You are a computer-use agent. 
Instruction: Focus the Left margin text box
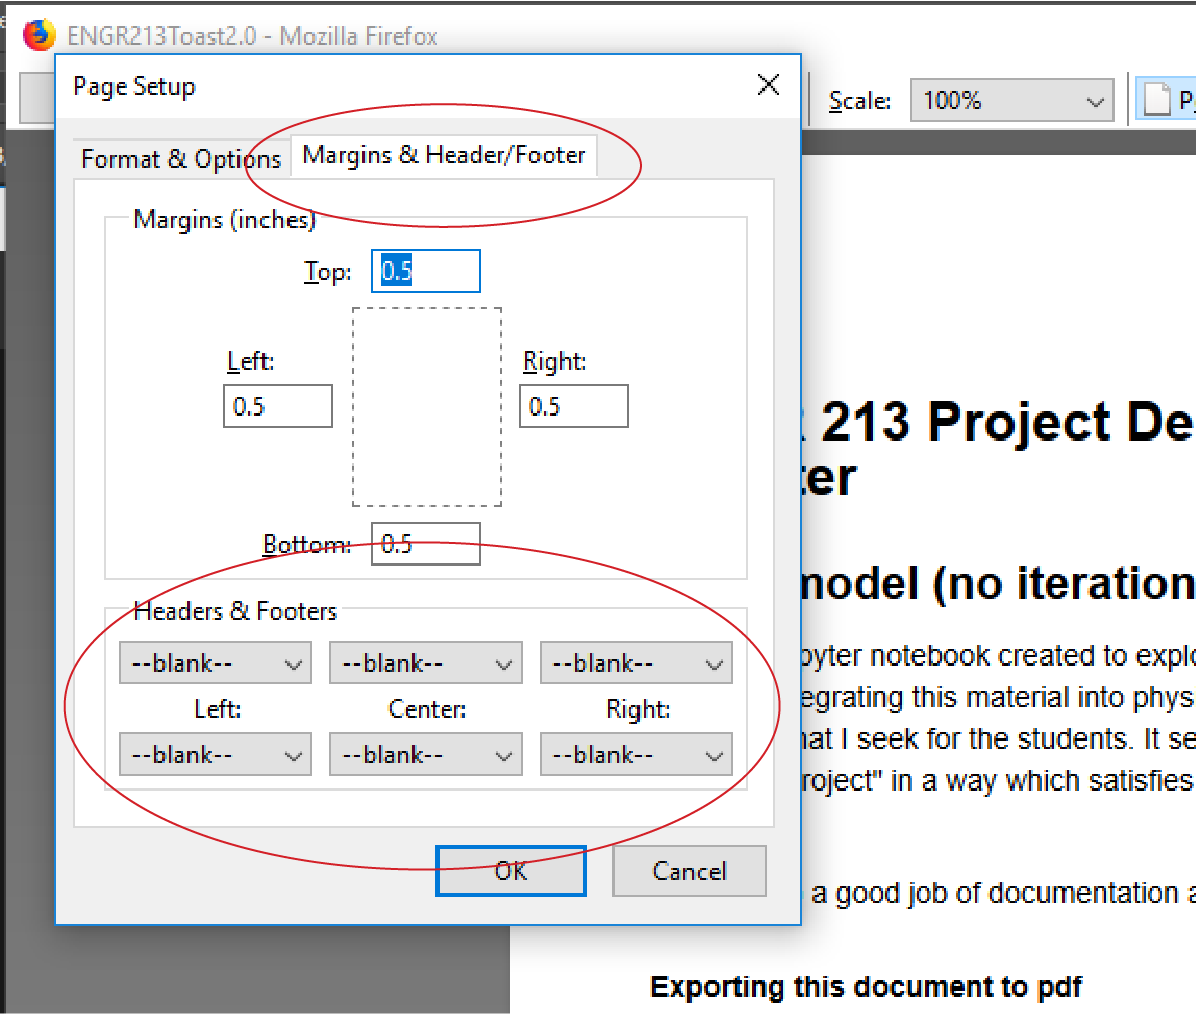[278, 406]
